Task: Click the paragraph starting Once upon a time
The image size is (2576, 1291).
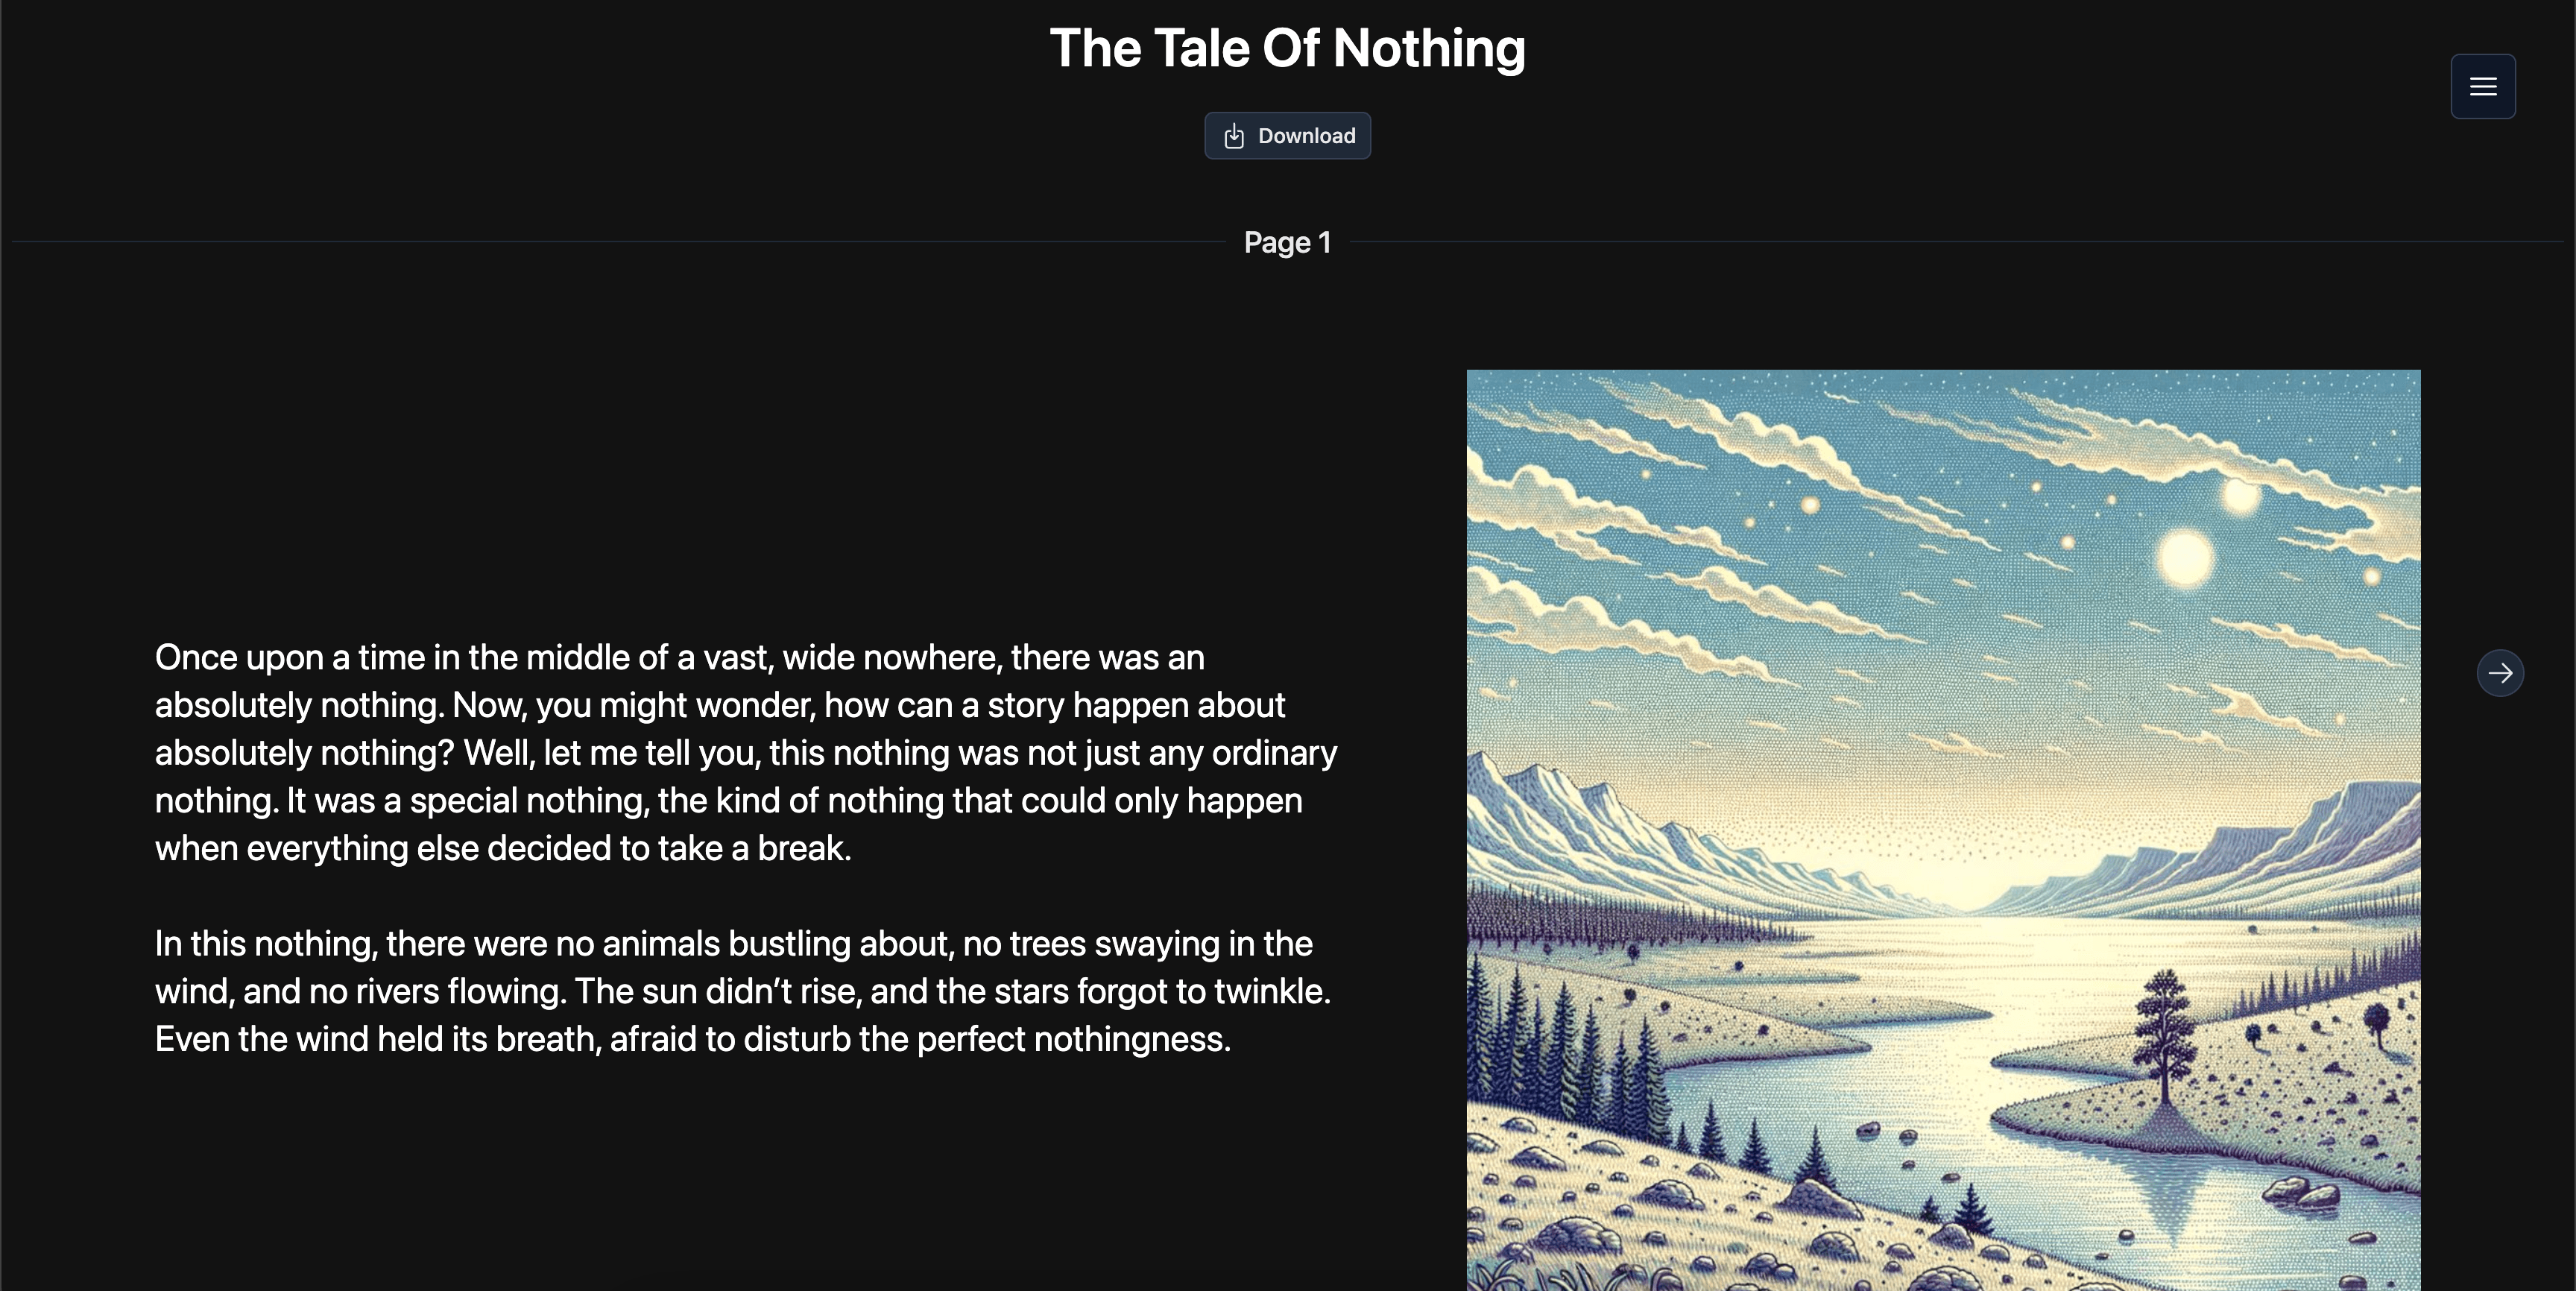Action: click(746, 752)
